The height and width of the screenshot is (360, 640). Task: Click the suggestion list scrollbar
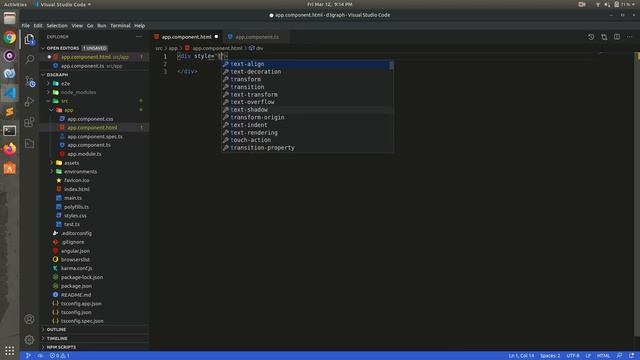391,65
